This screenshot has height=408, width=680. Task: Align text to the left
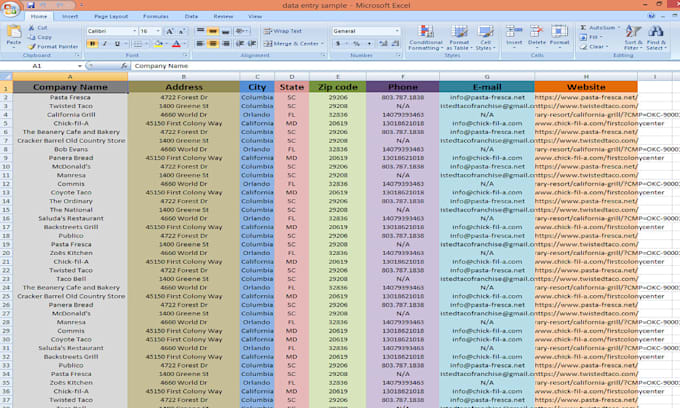(x=200, y=43)
